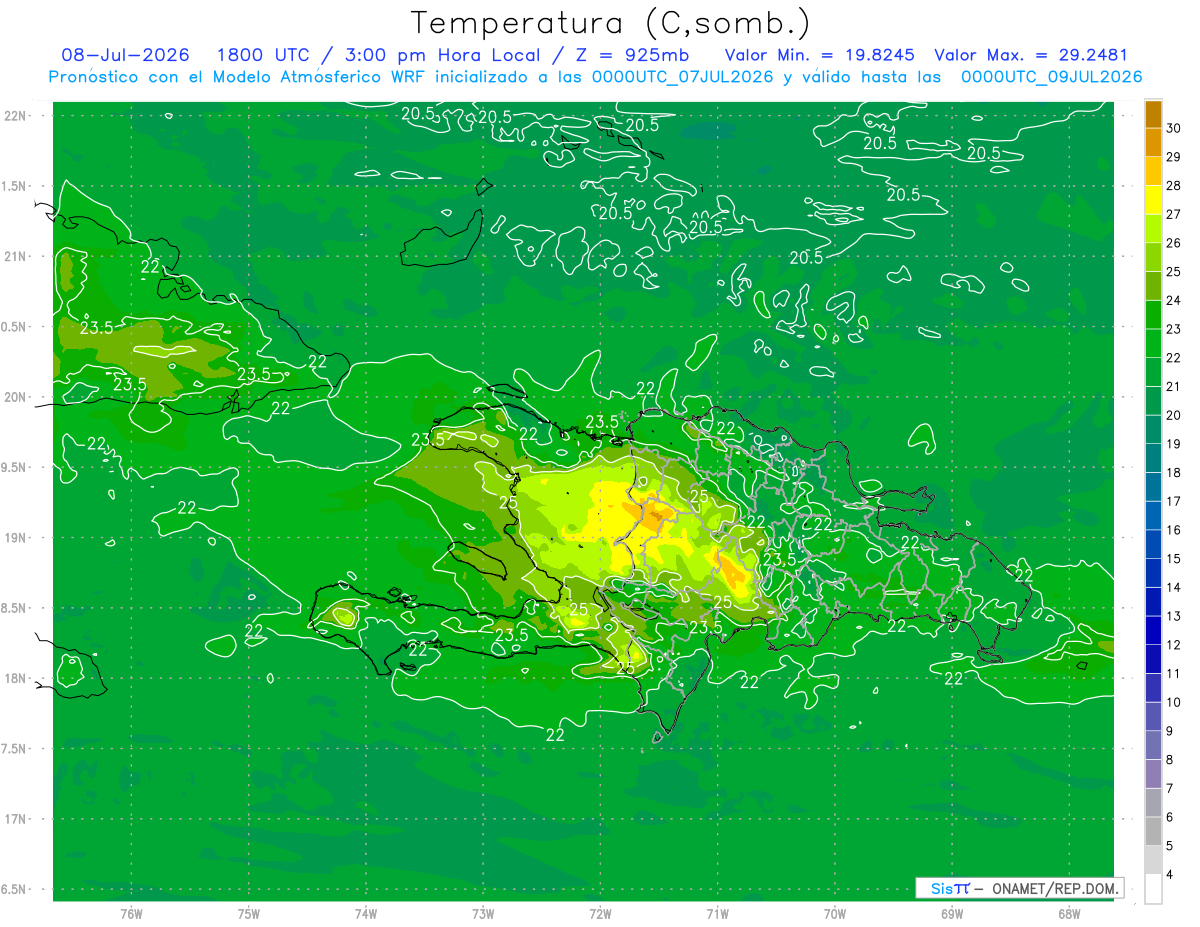
Task: Select the date text "08-Jul-2026"
Action: click(125, 55)
